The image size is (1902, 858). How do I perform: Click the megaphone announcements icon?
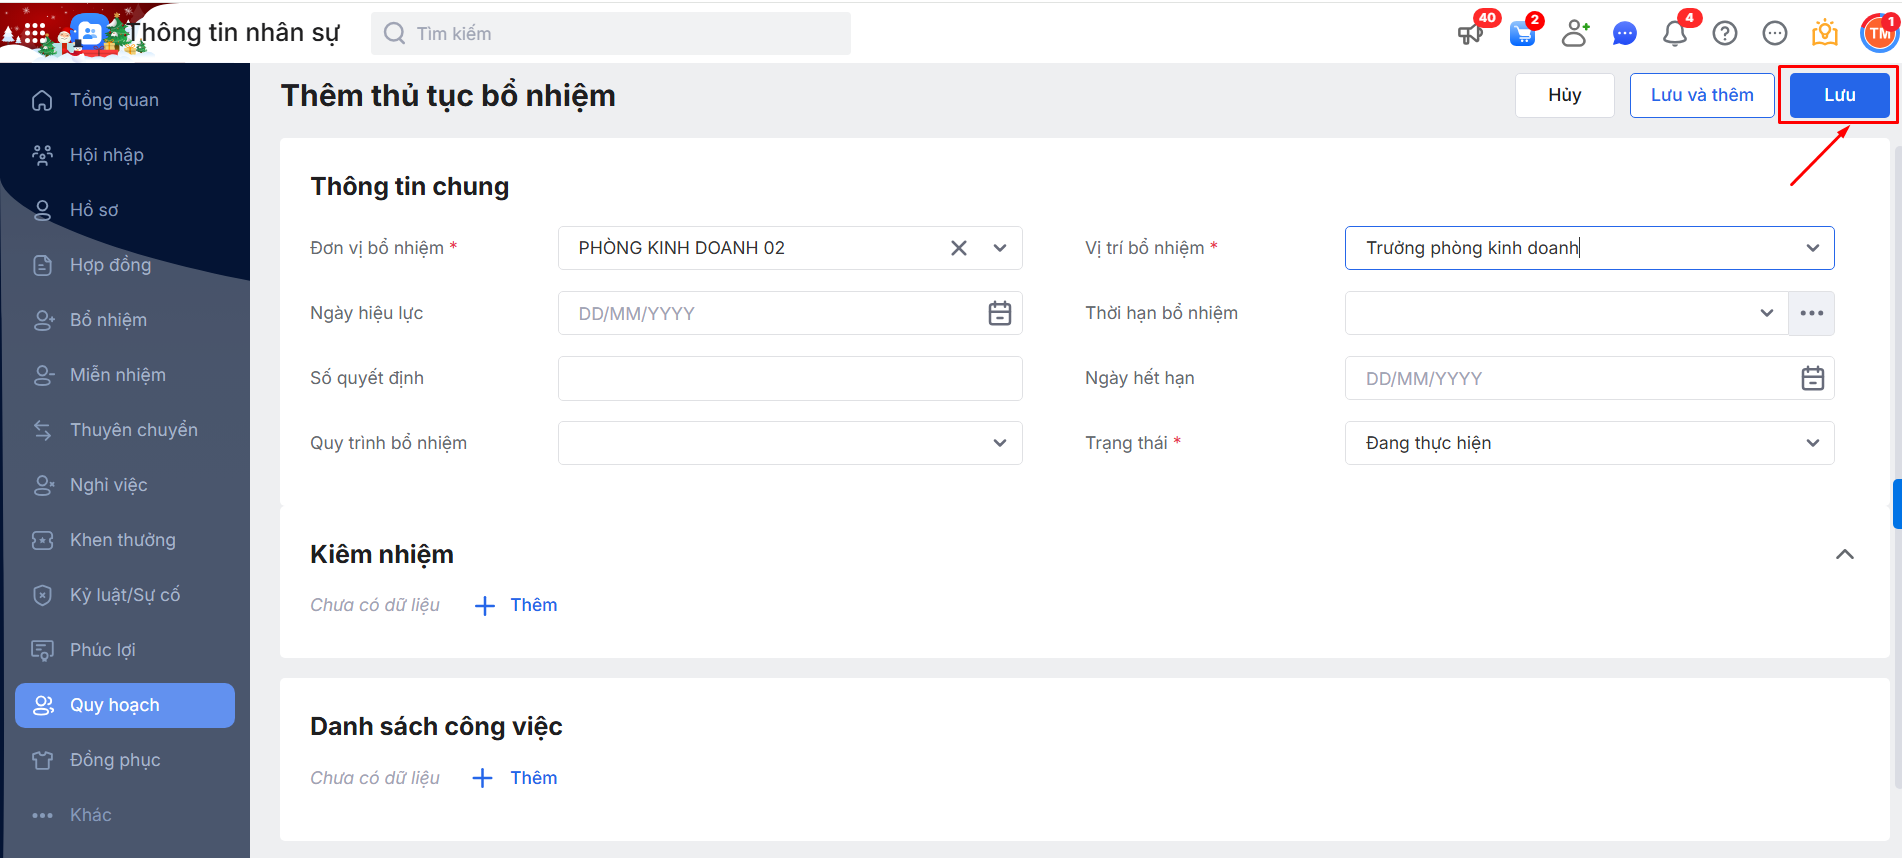pos(1469,34)
